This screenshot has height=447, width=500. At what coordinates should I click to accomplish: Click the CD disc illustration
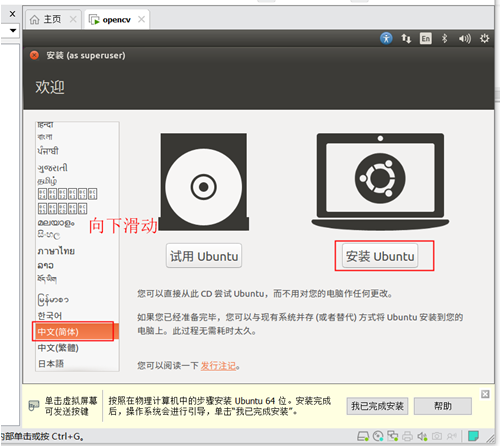pyautogui.click(x=204, y=182)
